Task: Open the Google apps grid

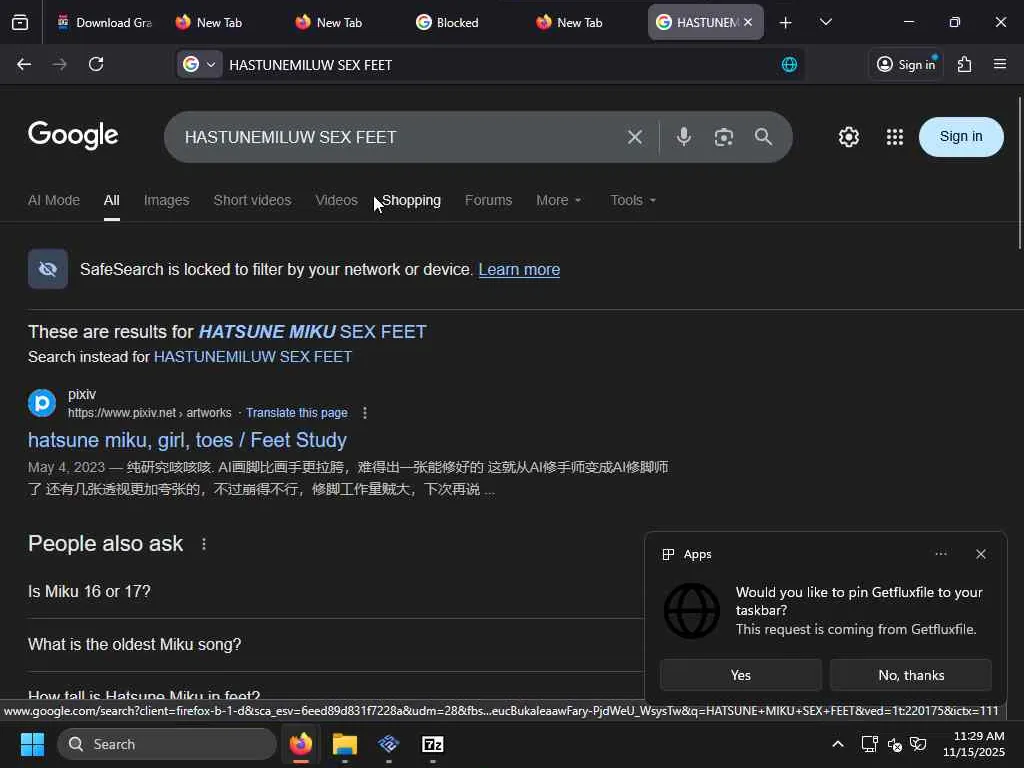Action: tap(895, 137)
